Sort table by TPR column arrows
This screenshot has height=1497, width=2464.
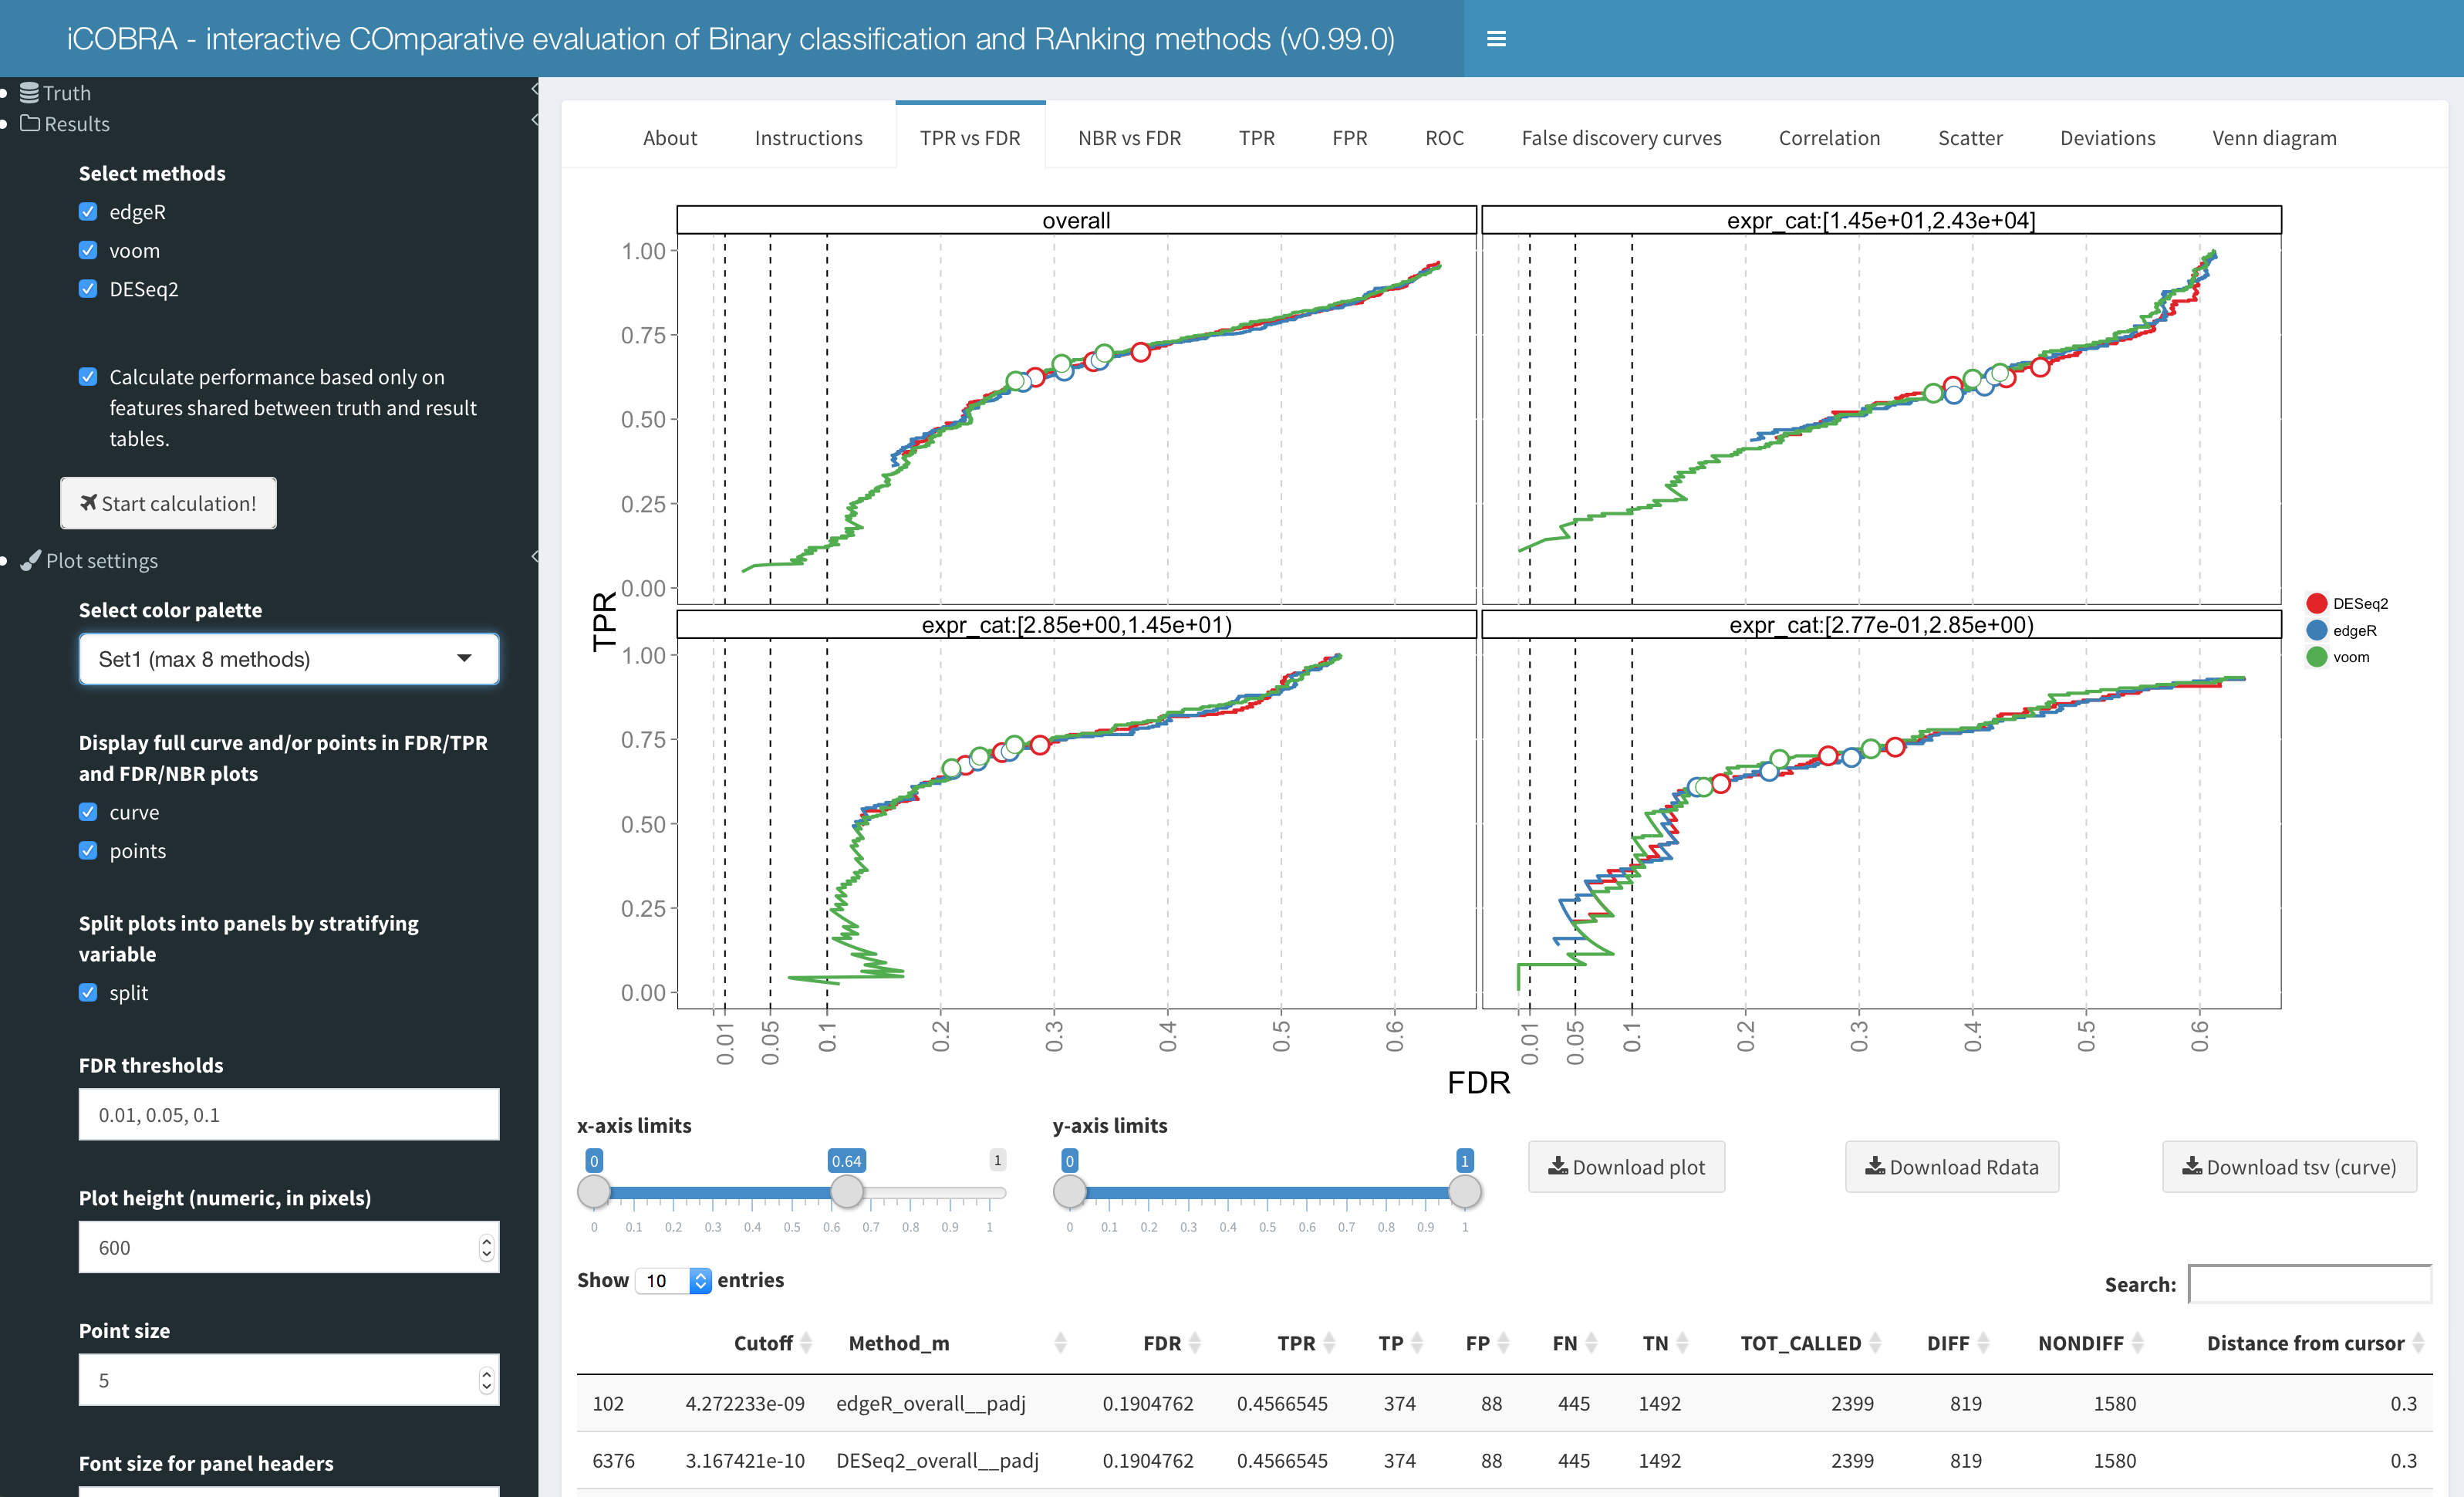click(x=1329, y=1343)
